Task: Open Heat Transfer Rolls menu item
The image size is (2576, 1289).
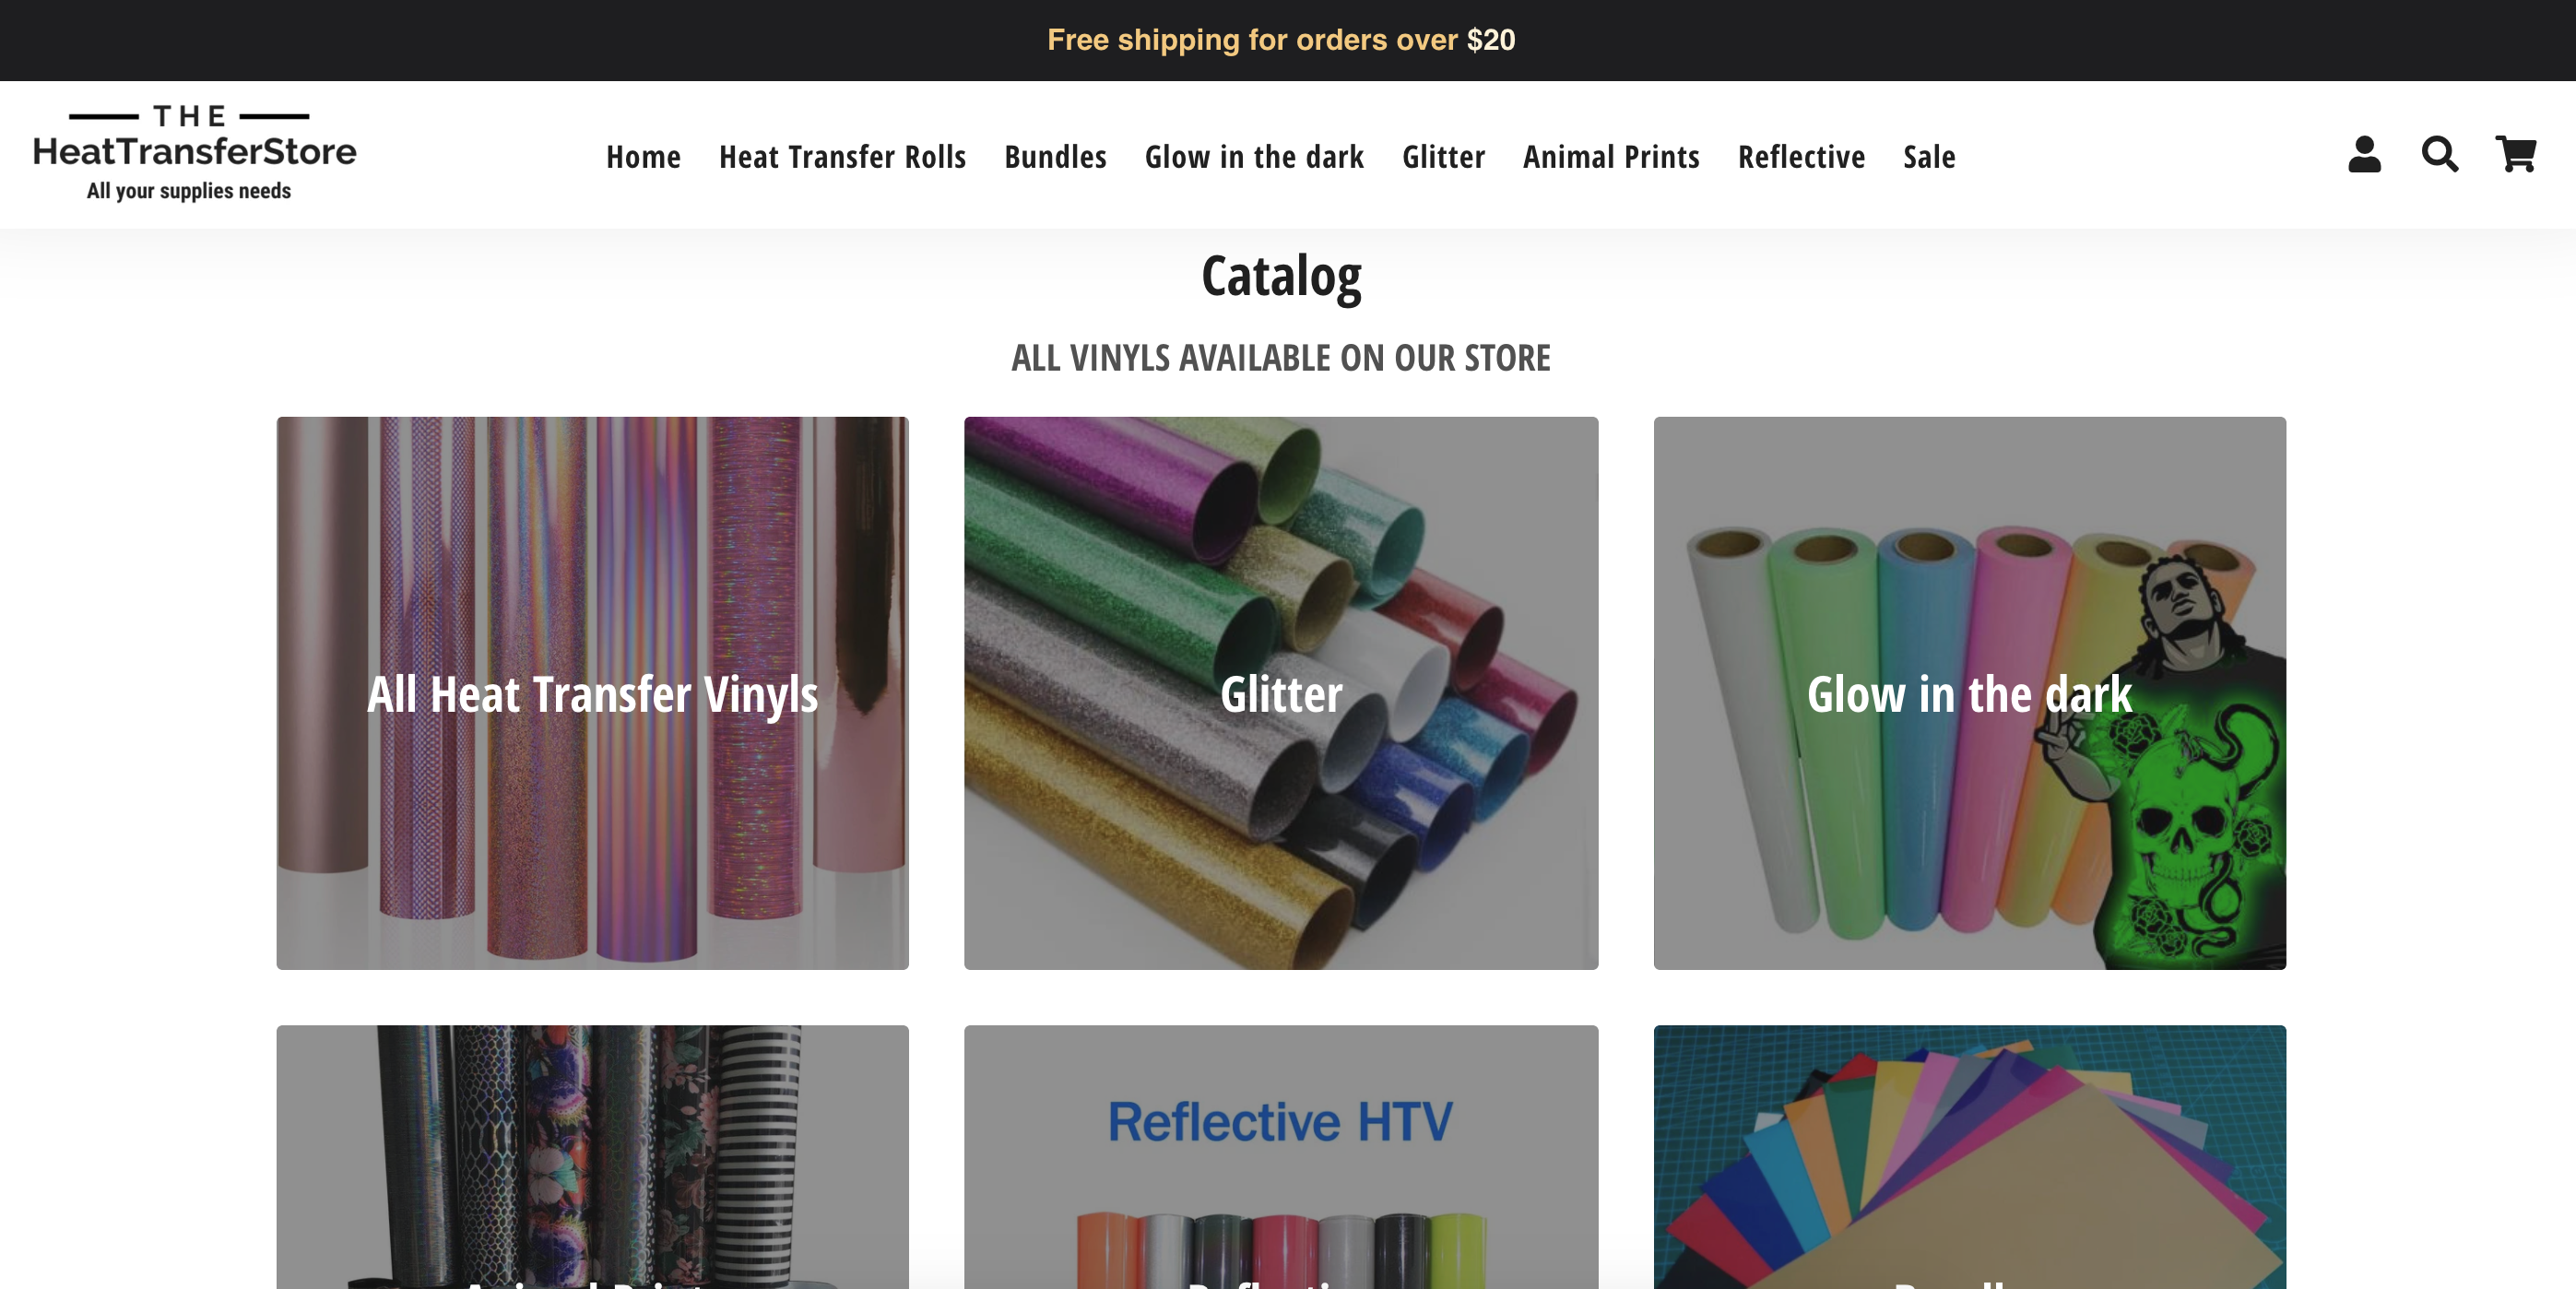Action: pos(842,157)
